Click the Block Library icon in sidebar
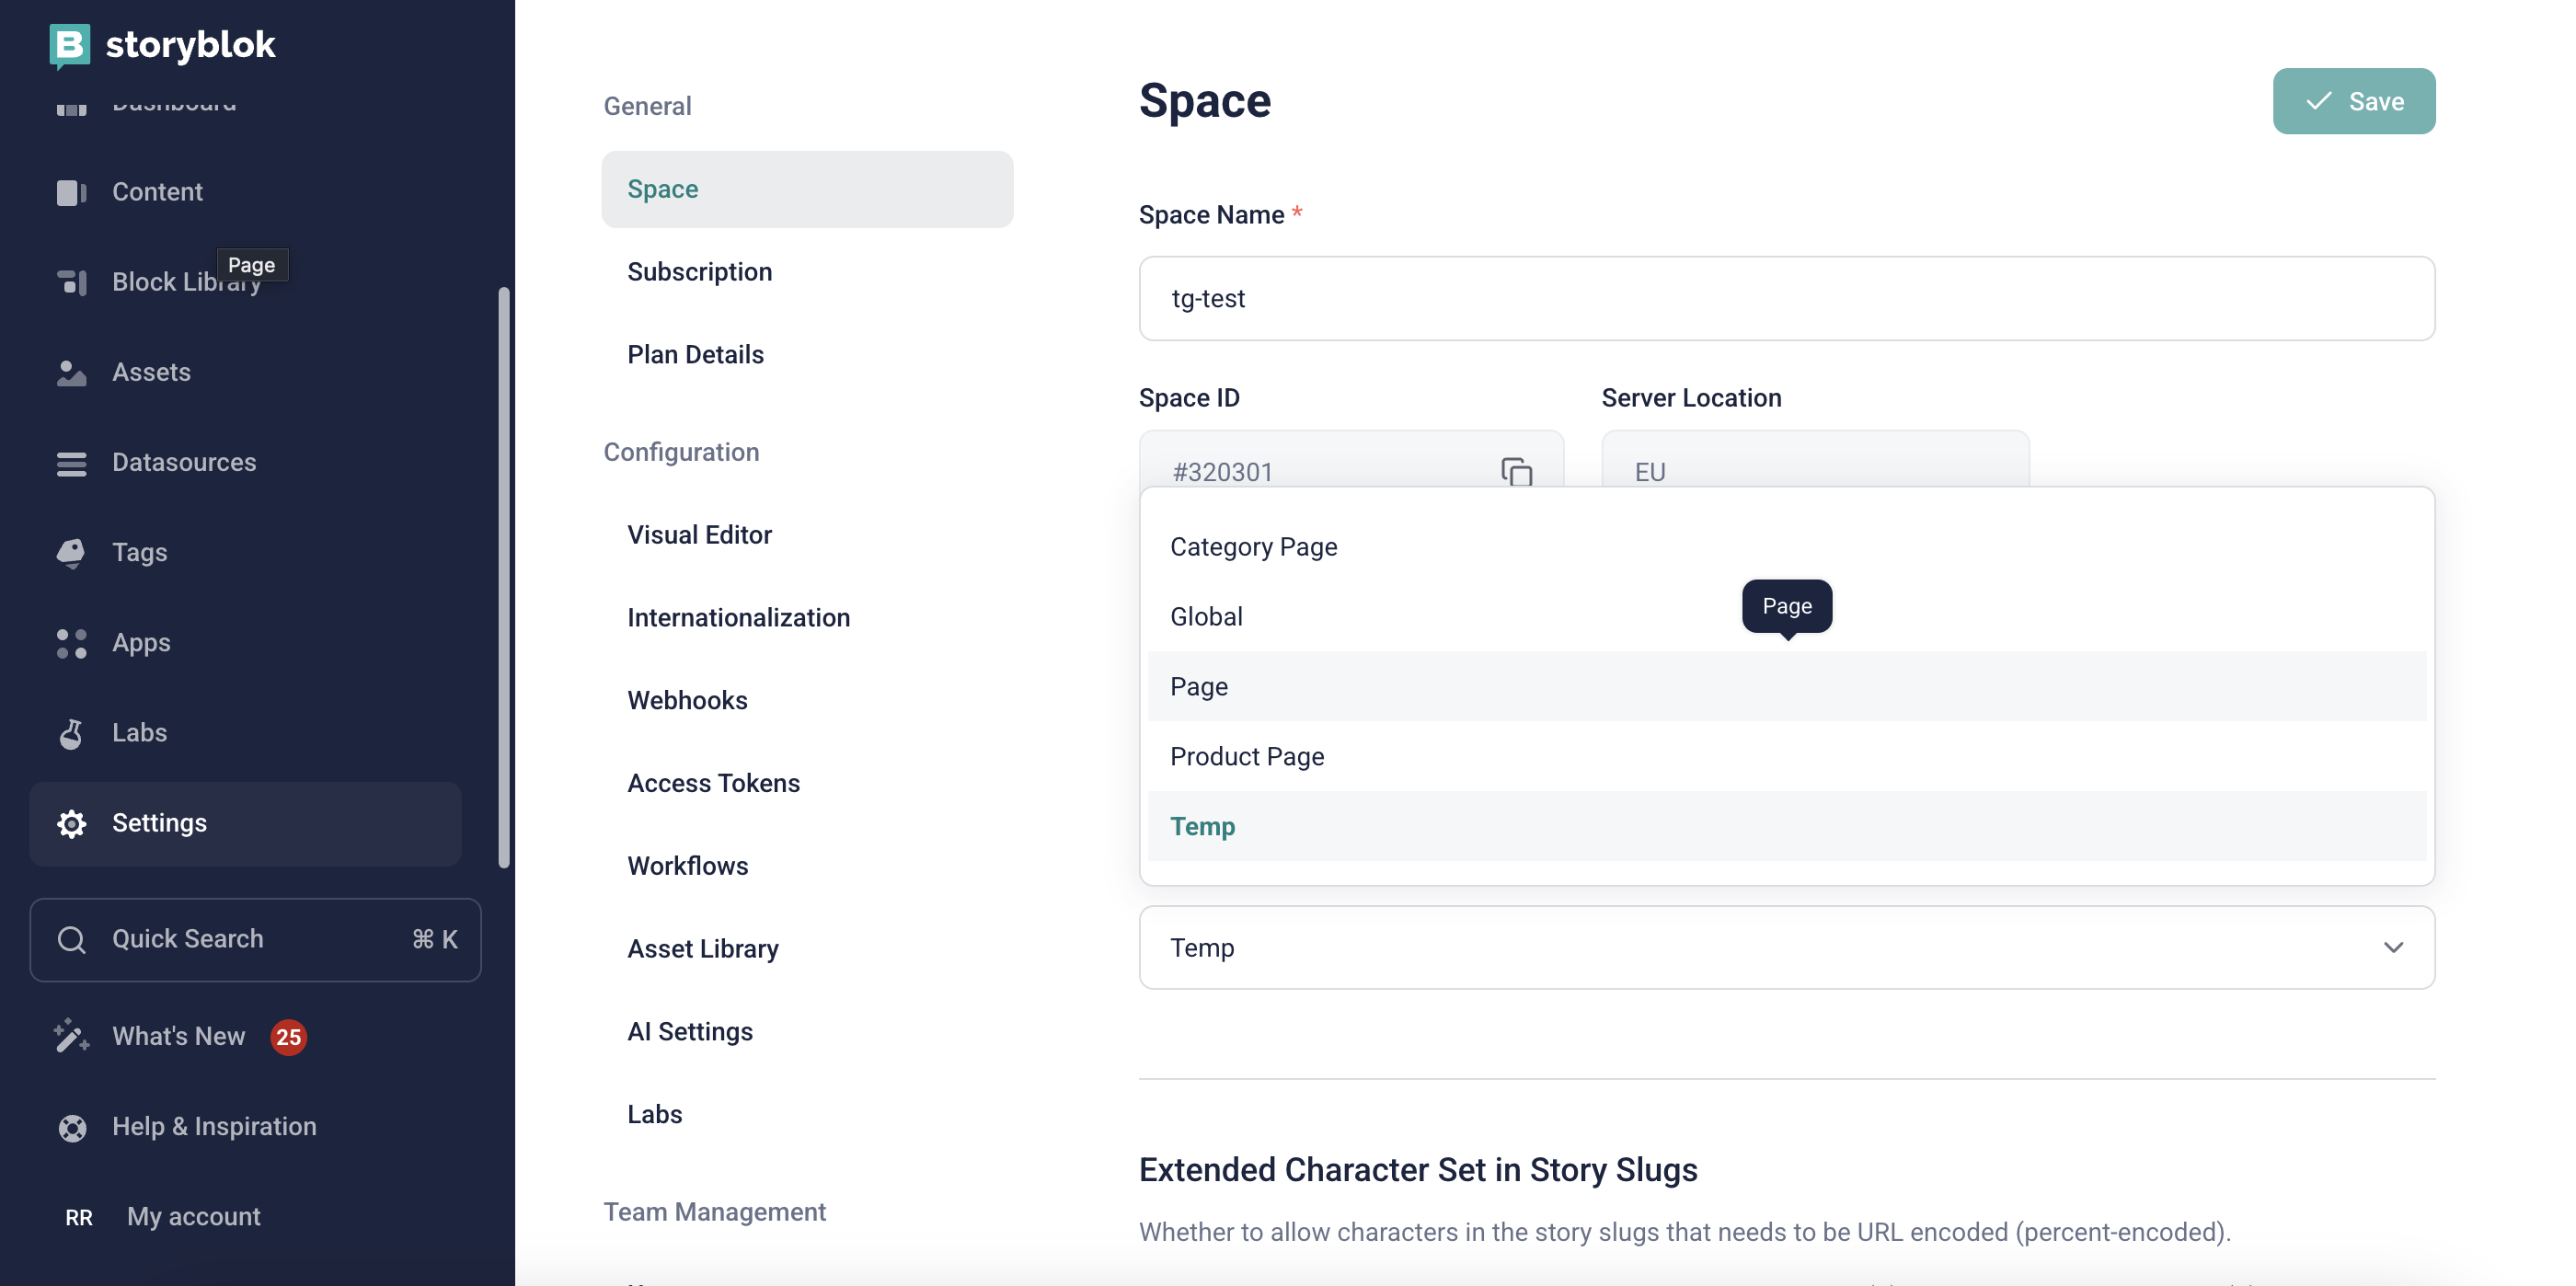The height and width of the screenshot is (1286, 2576). coord(73,282)
